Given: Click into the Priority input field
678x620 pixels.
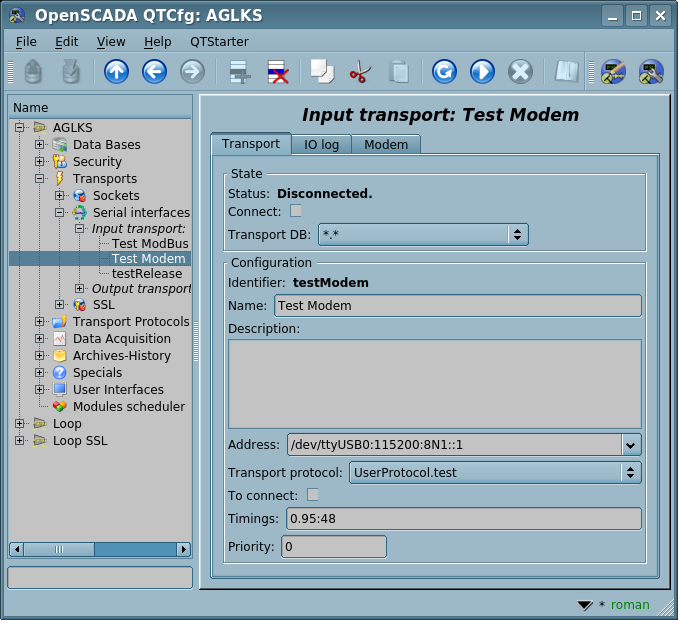Looking at the screenshot, I should pos(334,546).
